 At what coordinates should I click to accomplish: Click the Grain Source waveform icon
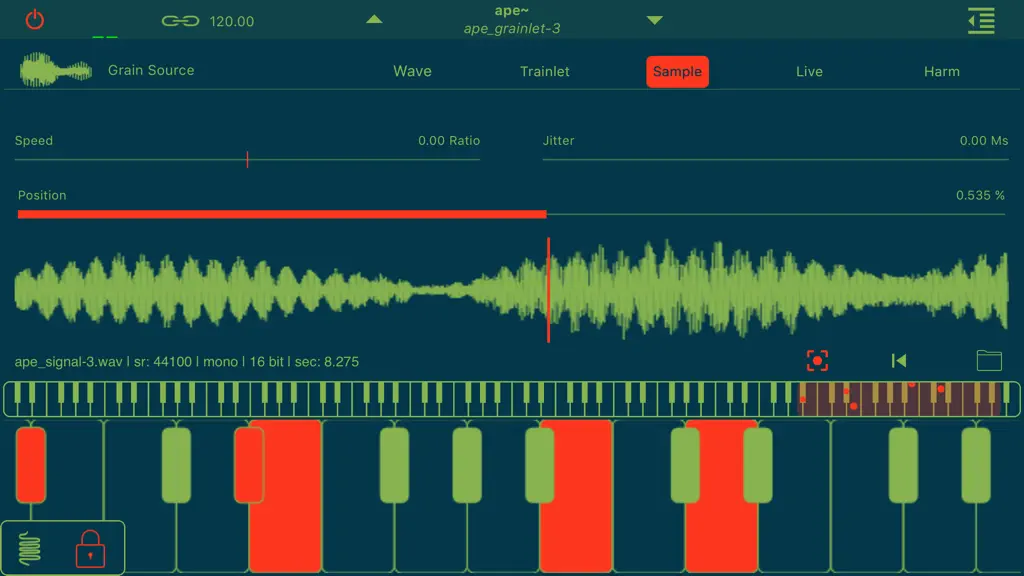point(56,70)
